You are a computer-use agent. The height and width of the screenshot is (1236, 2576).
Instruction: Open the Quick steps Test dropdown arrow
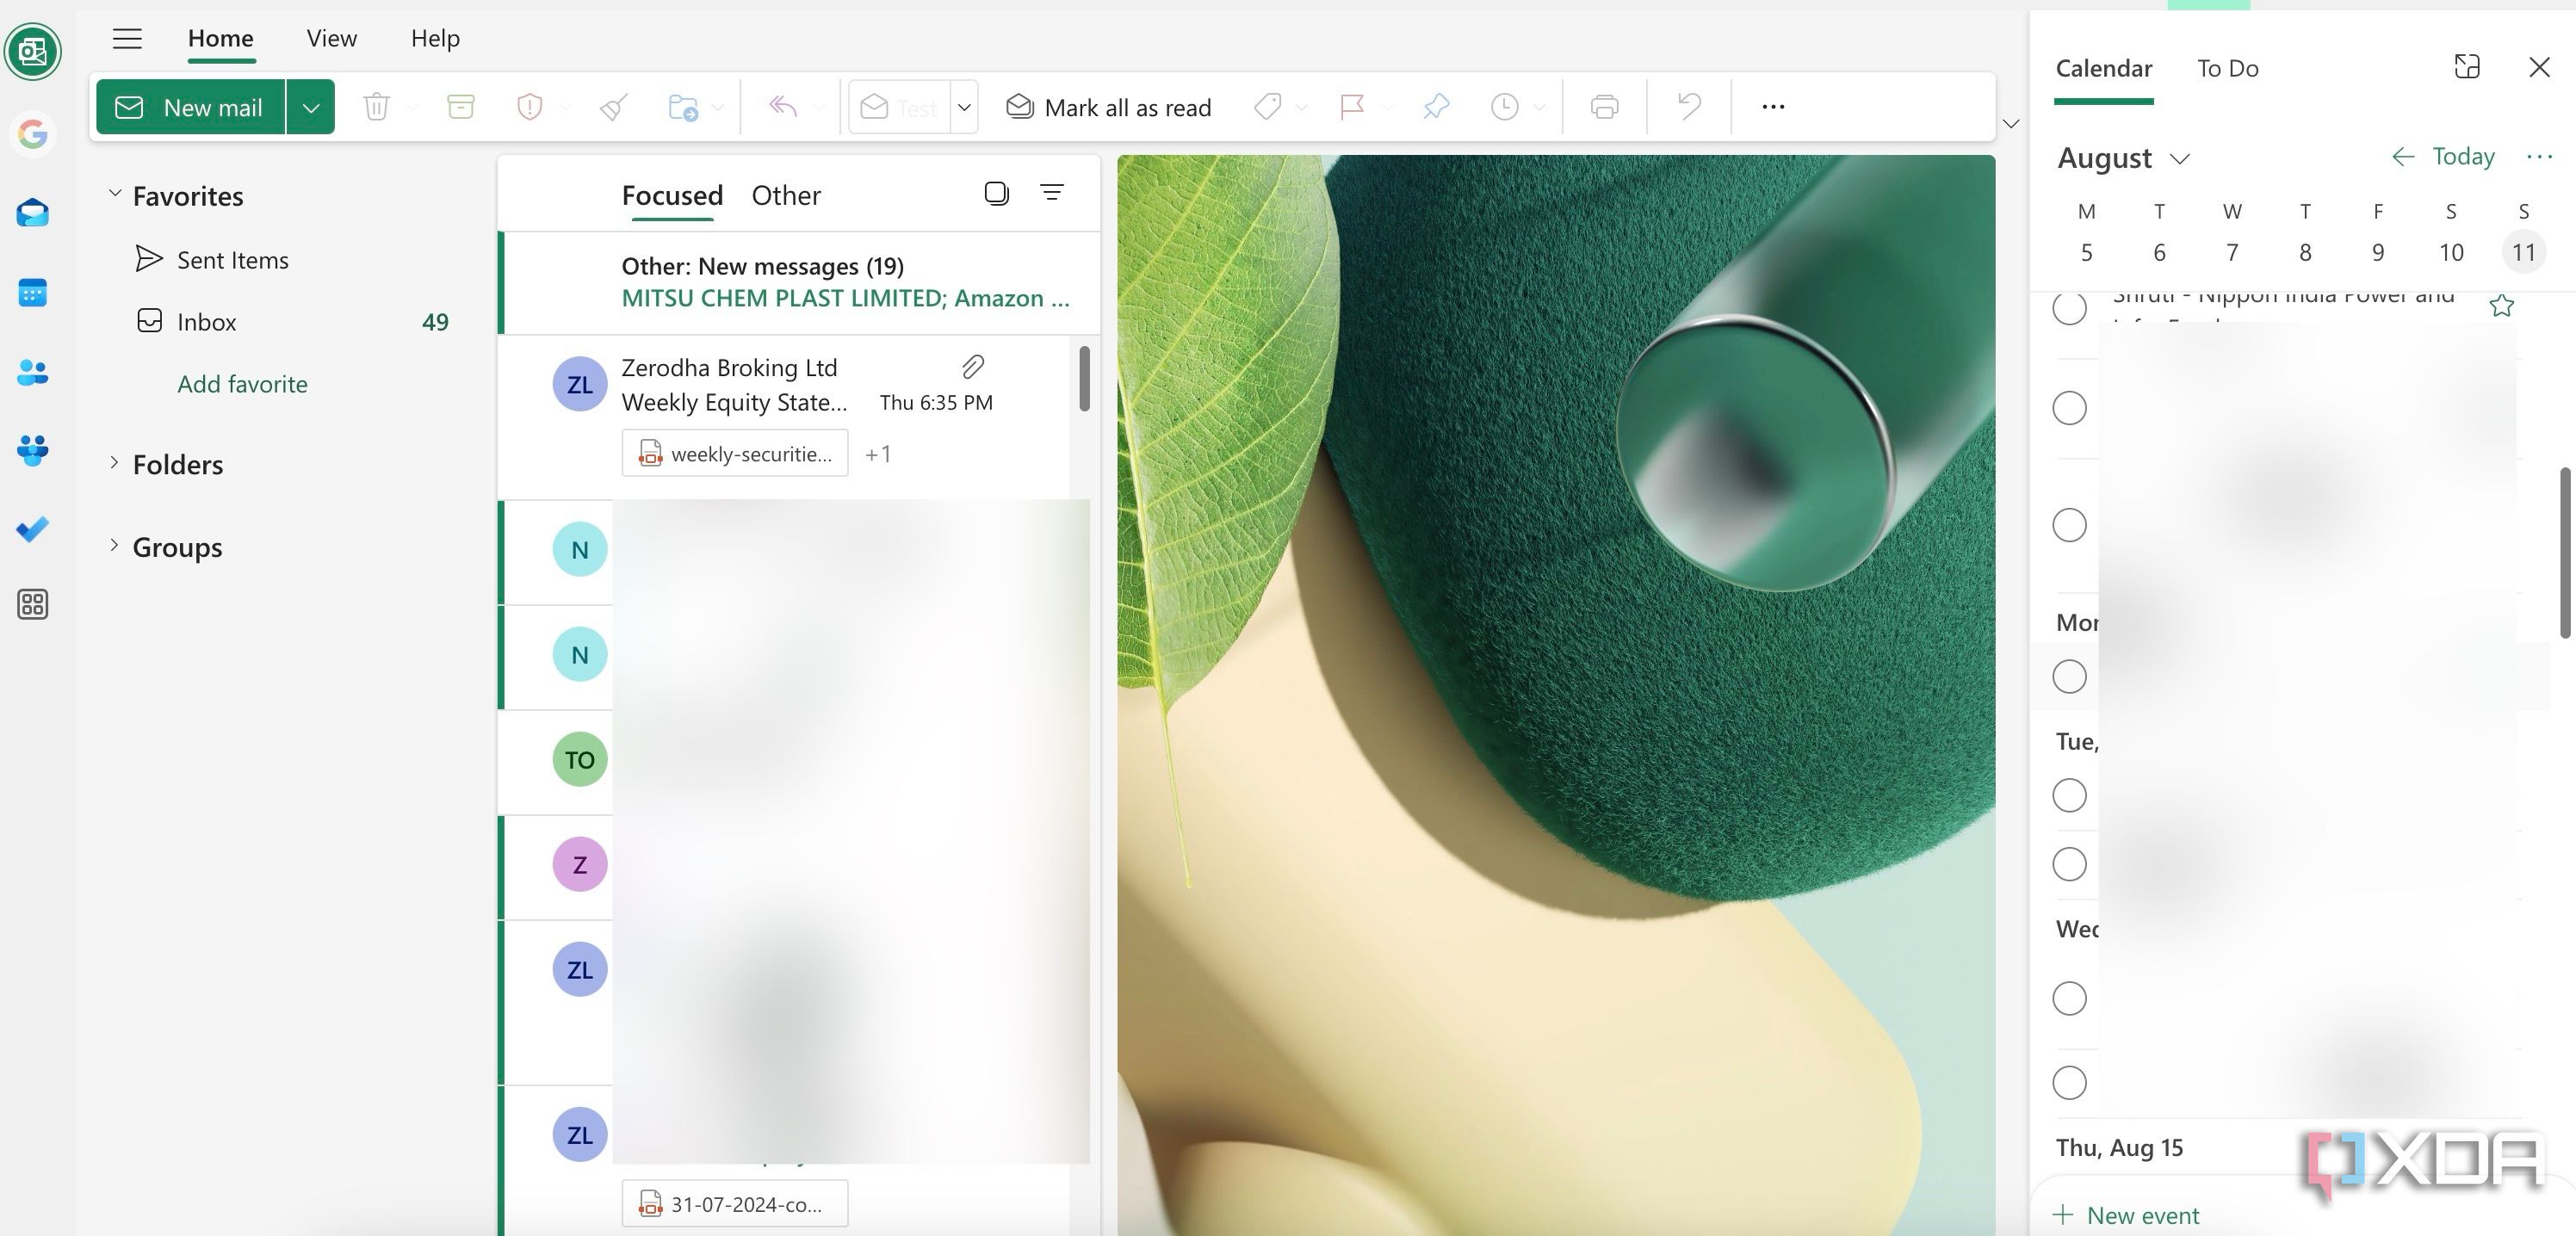pos(964,107)
